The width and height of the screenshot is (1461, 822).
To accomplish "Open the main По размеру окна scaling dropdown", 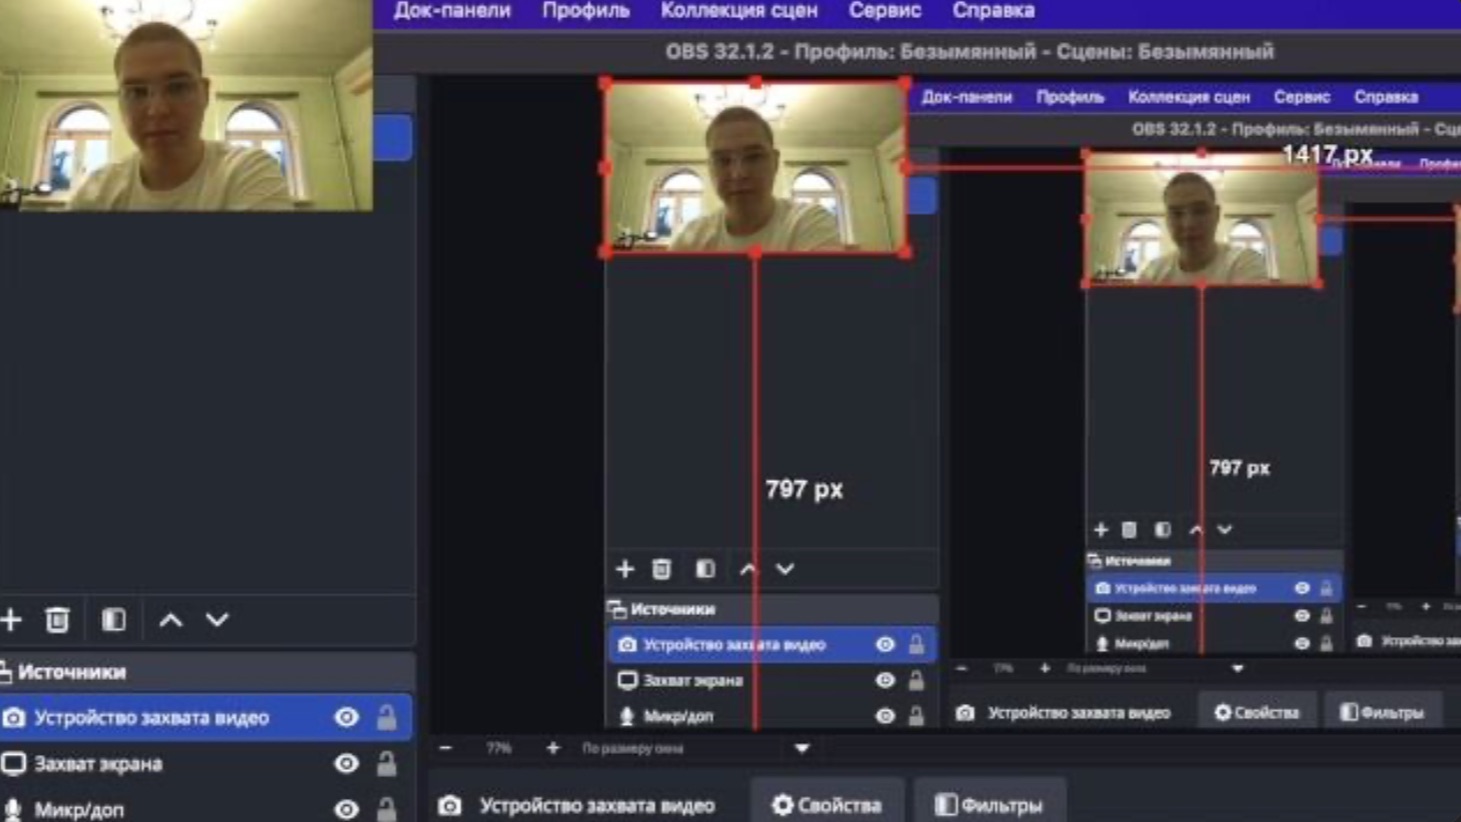I will (695, 748).
